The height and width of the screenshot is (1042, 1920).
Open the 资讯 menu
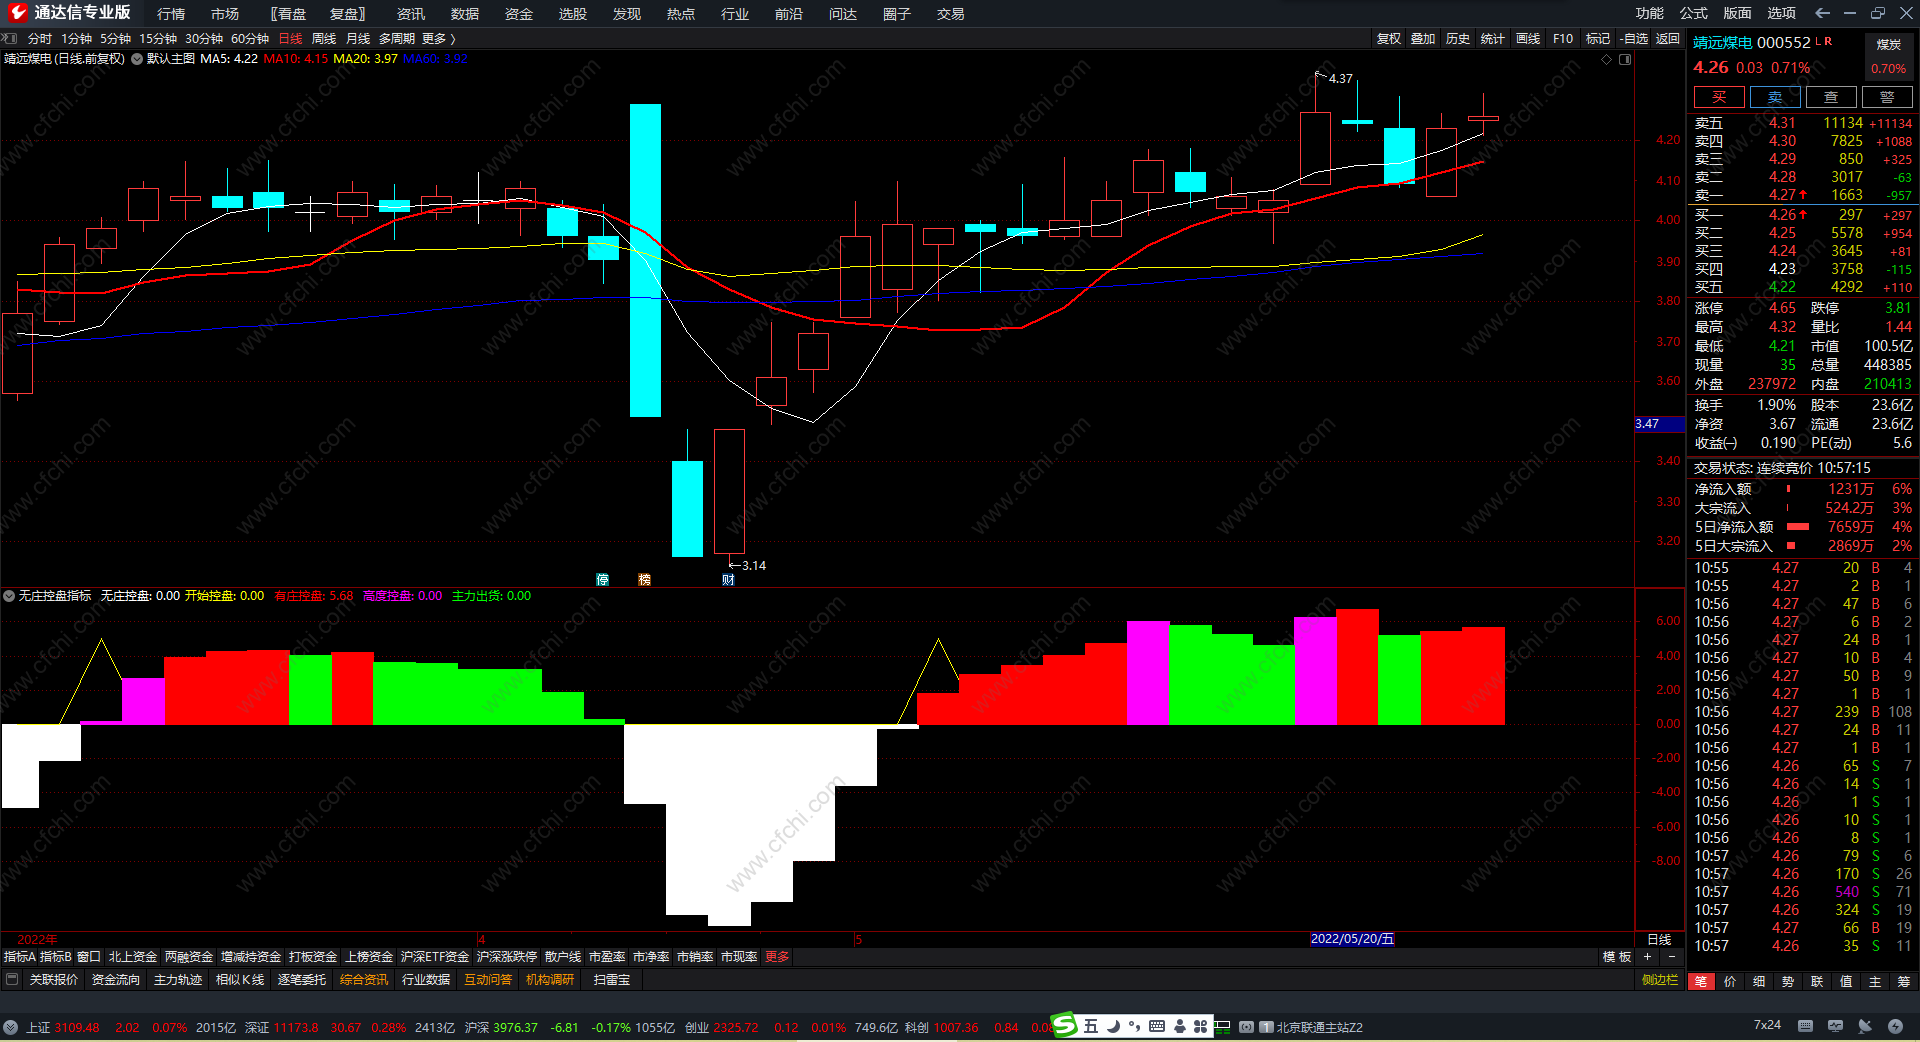[x=411, y=14]
